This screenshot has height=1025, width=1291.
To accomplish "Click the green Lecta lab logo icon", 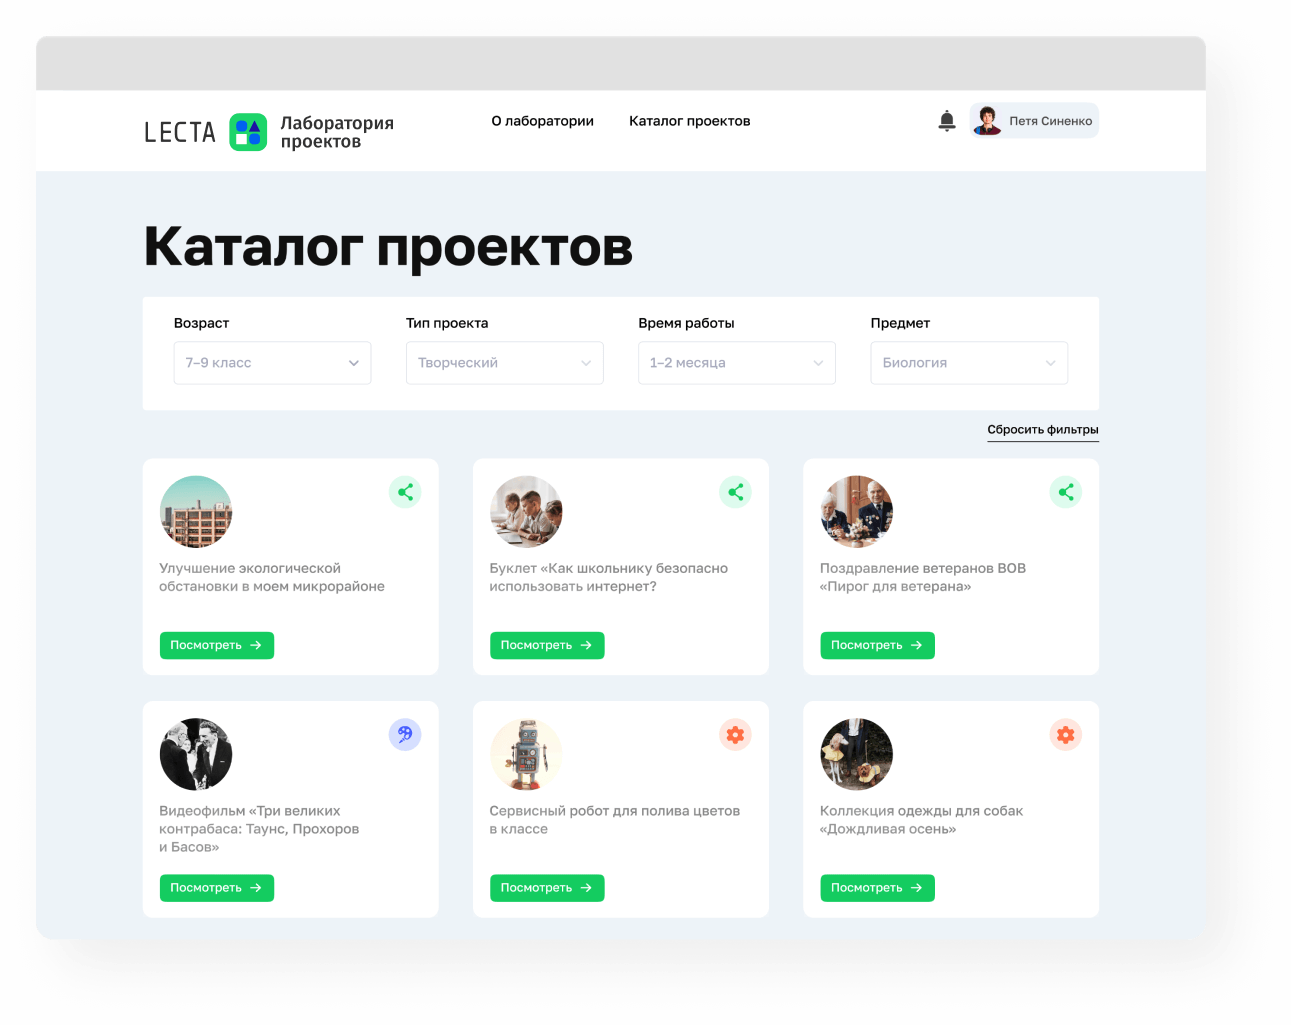I will click(x=248, y=132).
